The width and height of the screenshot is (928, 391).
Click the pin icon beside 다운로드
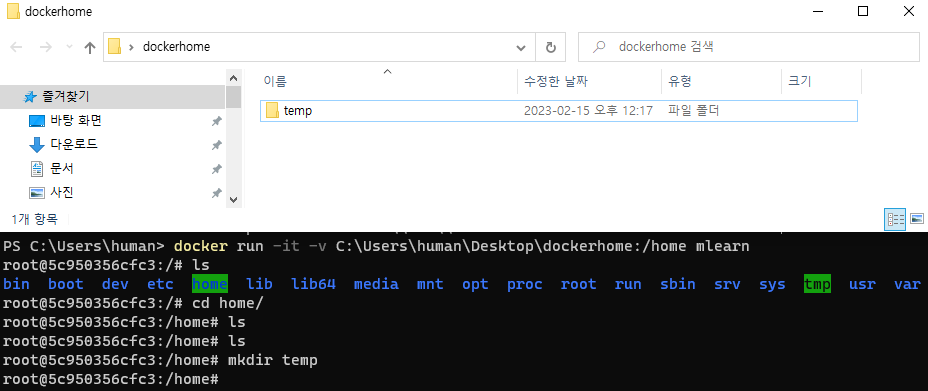217,145
